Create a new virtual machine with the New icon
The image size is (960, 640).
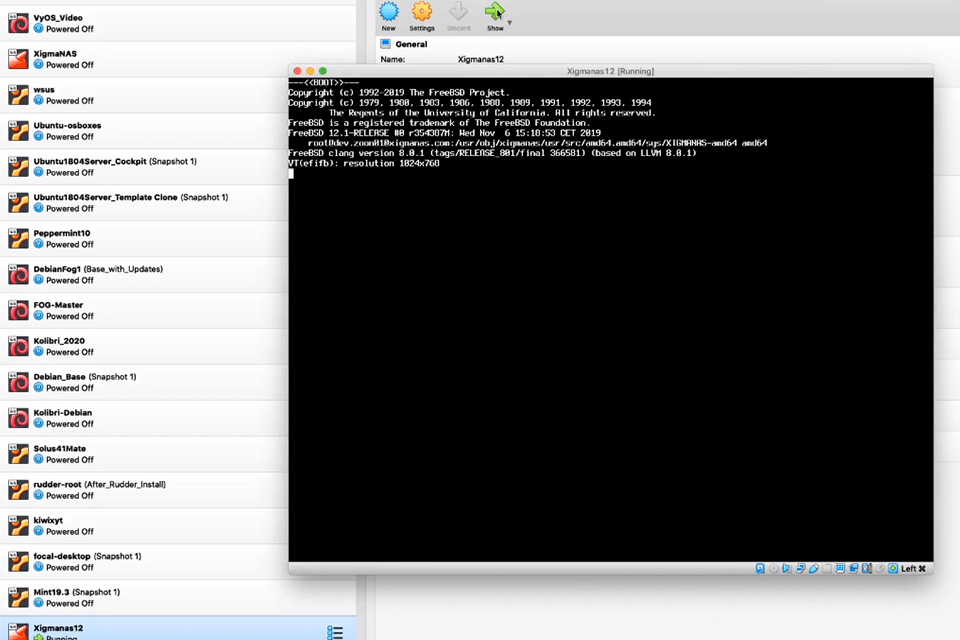pyautogui.click(x=389, y=13)
